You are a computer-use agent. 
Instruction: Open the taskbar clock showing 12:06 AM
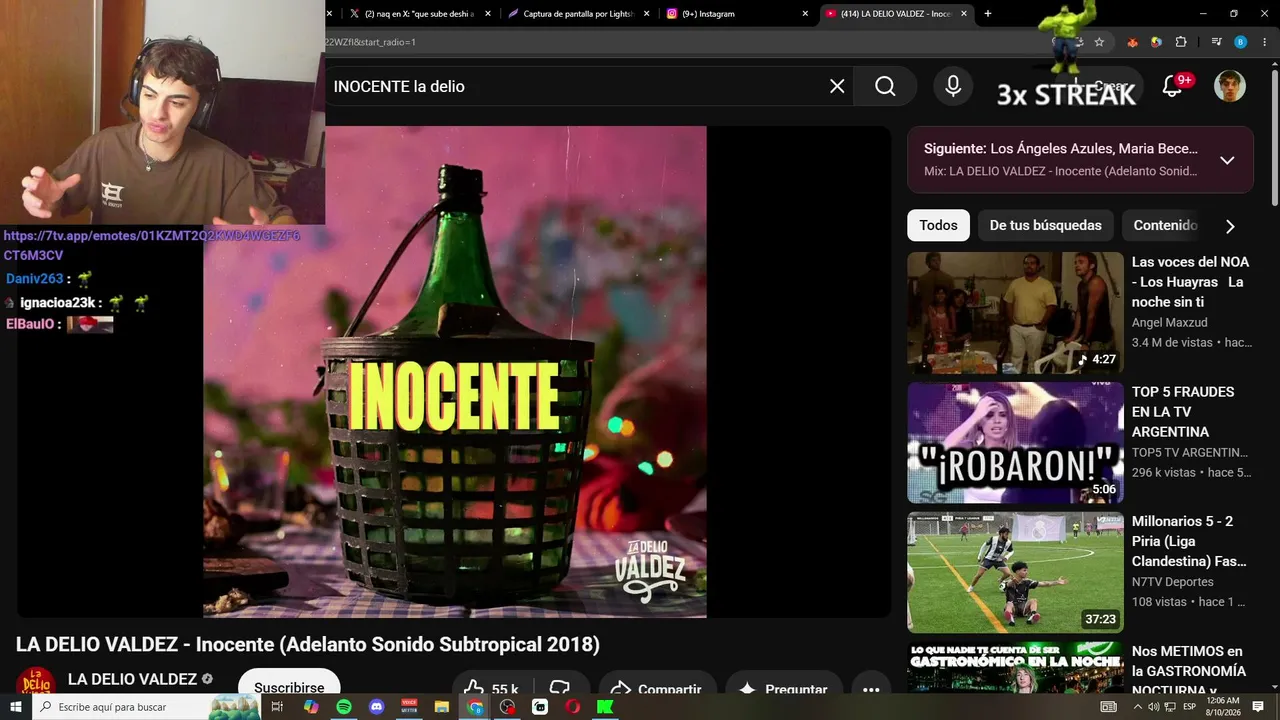(x=1222, y=707)
